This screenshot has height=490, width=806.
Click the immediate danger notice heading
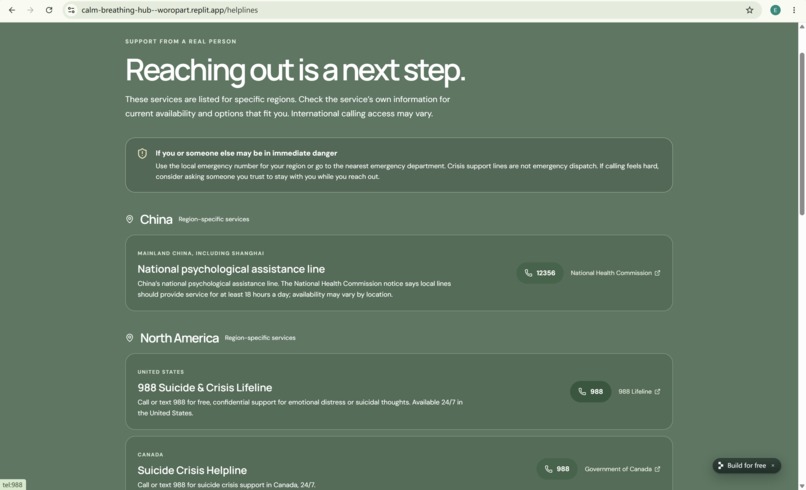[x=246, y=153]
